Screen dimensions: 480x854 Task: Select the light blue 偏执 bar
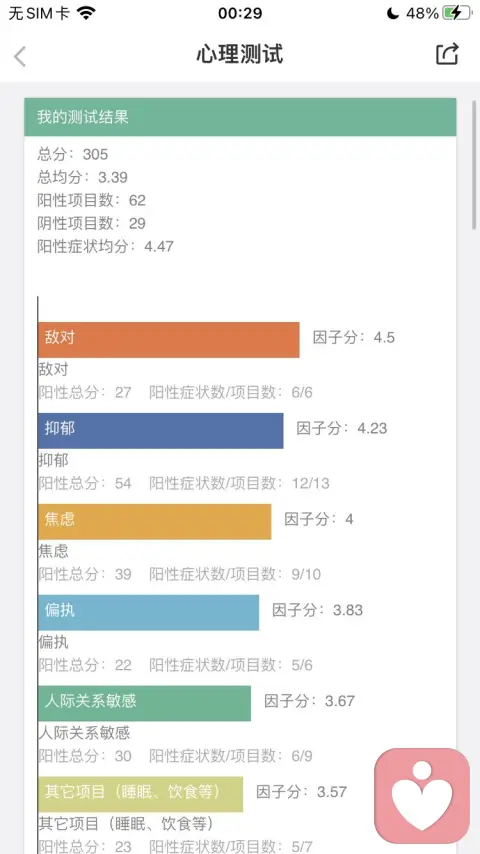[149, 613]
